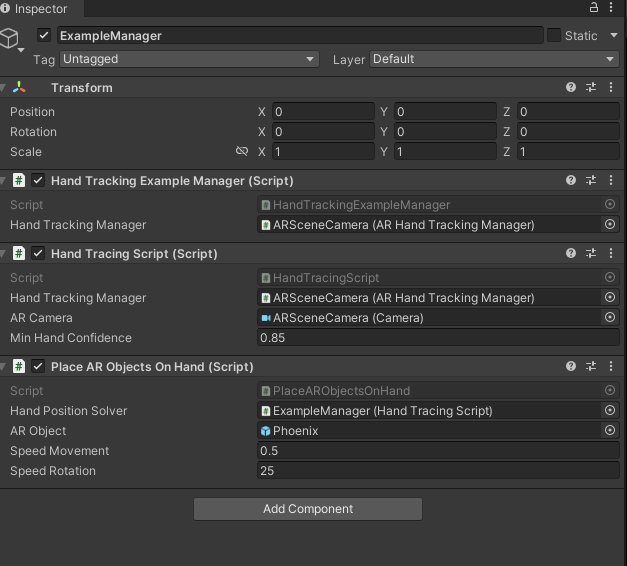The image size is (627, 566).
Task: Edit the ExampleManager name field
Action: tap(300, 35)
